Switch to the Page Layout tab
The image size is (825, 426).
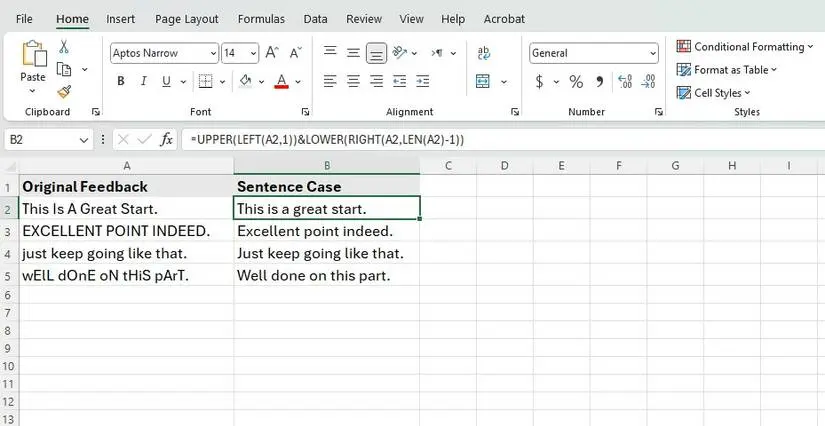point(187,19)
